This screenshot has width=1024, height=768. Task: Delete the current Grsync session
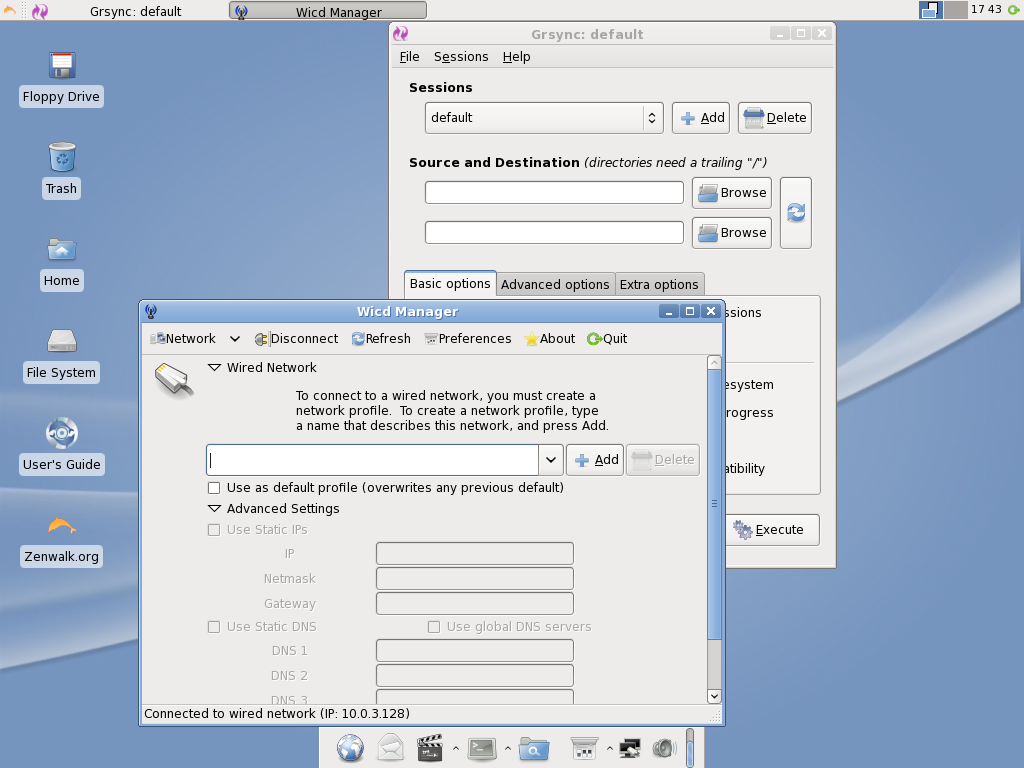tap(775, 118)
